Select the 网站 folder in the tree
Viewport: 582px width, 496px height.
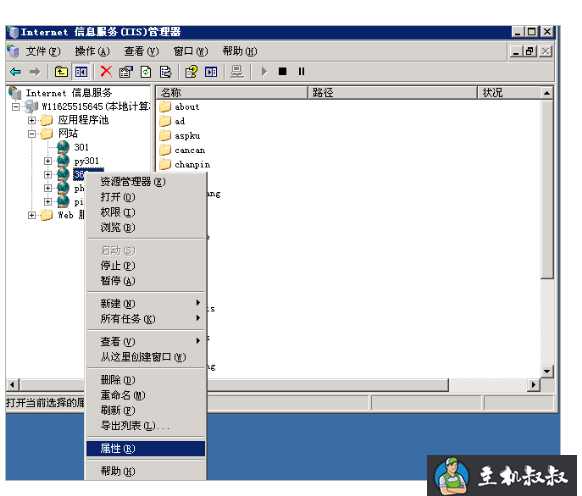click(x=68, y=134)
